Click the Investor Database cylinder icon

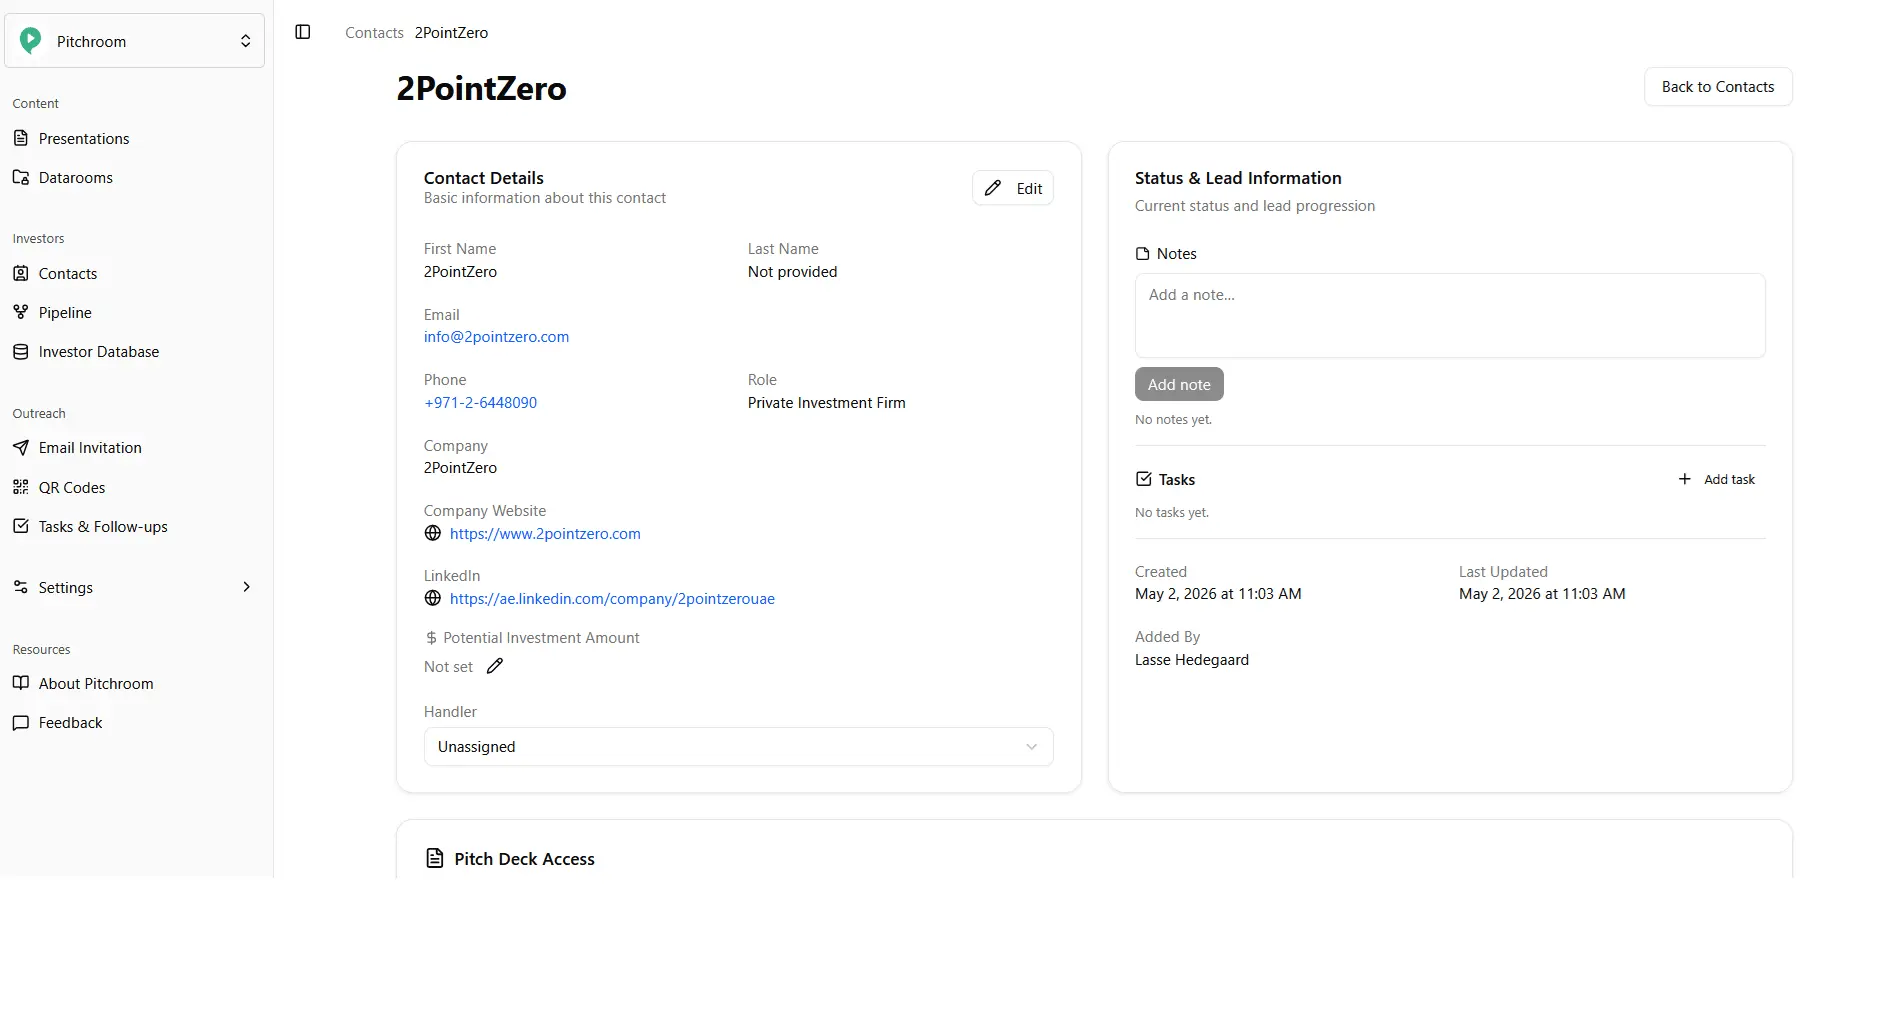point(21,351)
